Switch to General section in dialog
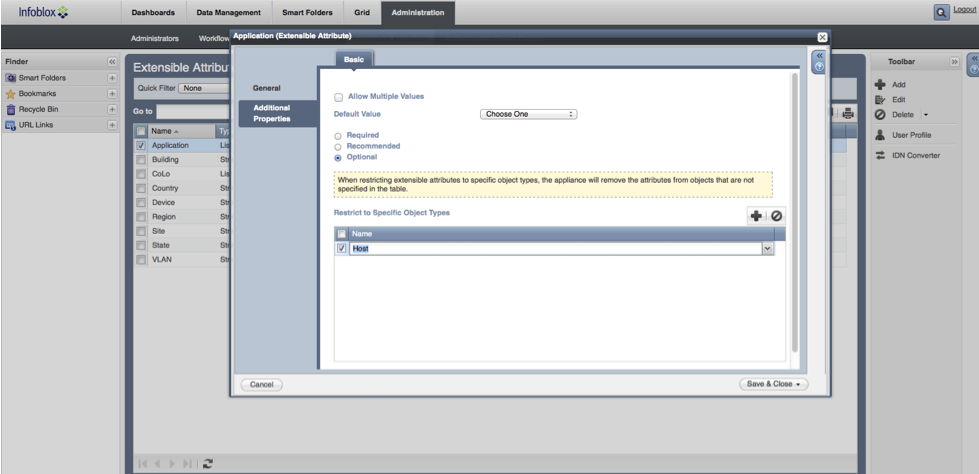This screenshot has height=474, width=979. tap(267, 88)
